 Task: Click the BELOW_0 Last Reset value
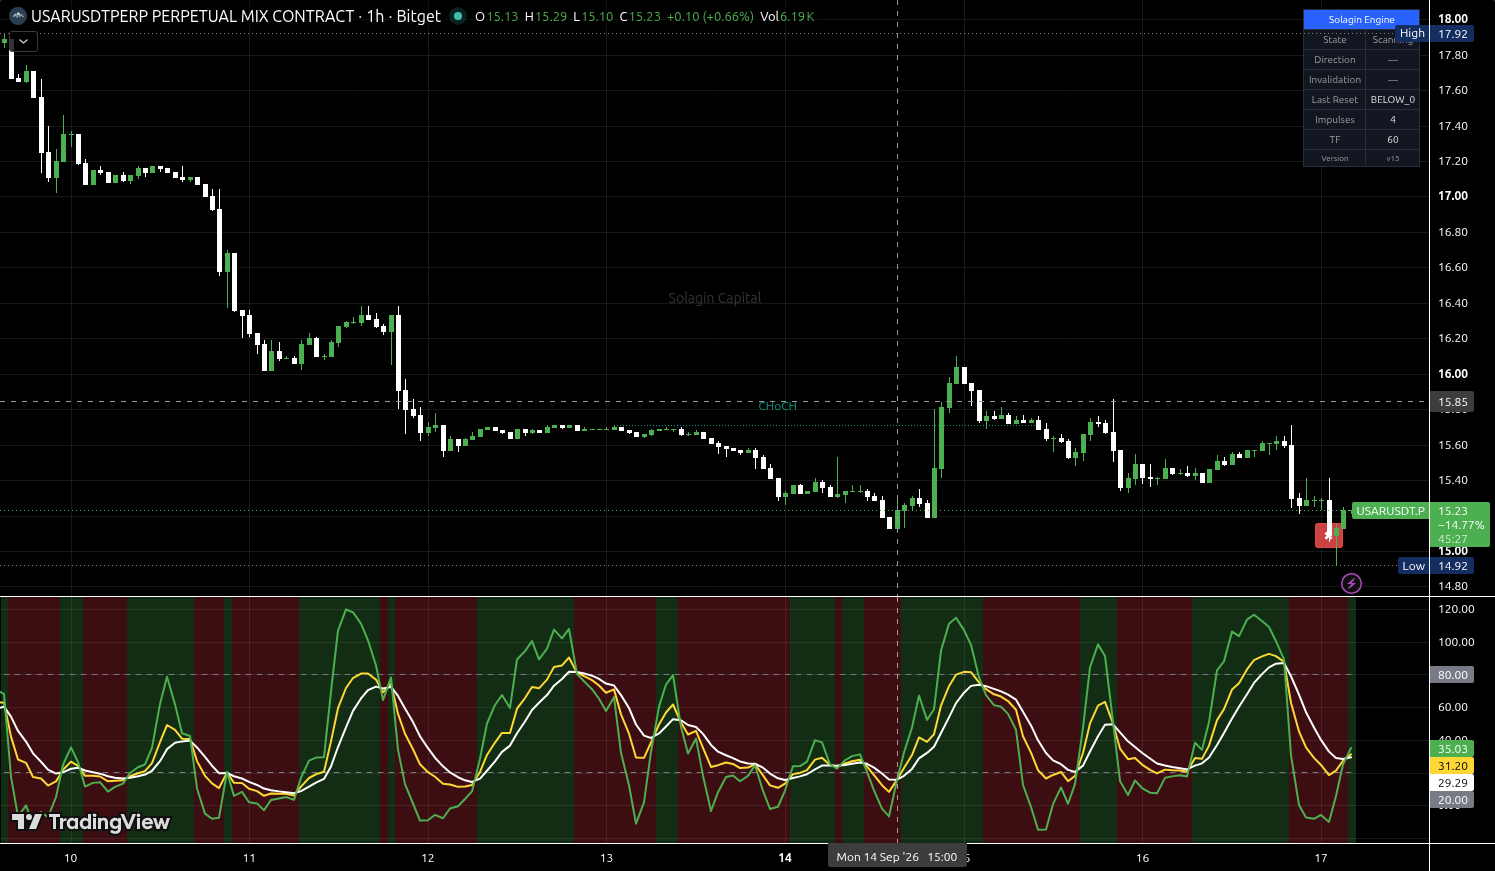pos(1392,100)
